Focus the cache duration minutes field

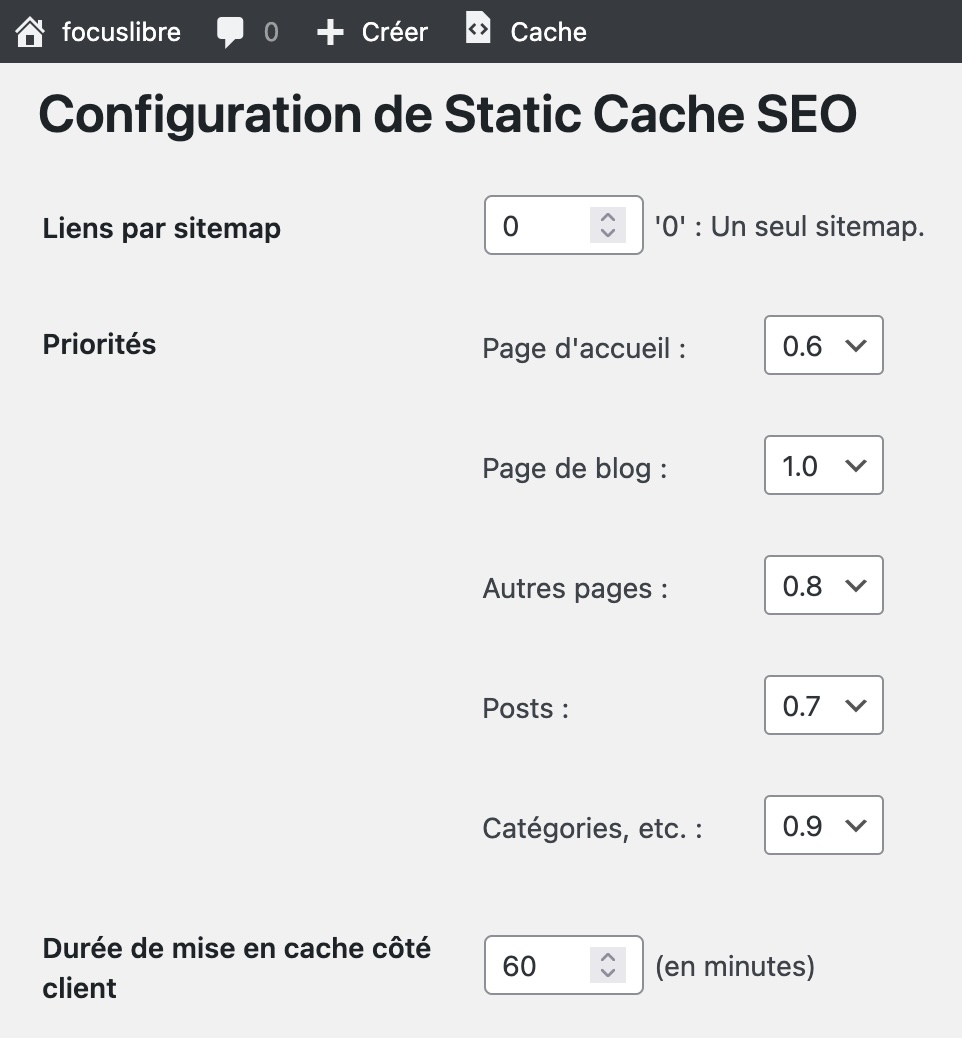tap(563, 965)
